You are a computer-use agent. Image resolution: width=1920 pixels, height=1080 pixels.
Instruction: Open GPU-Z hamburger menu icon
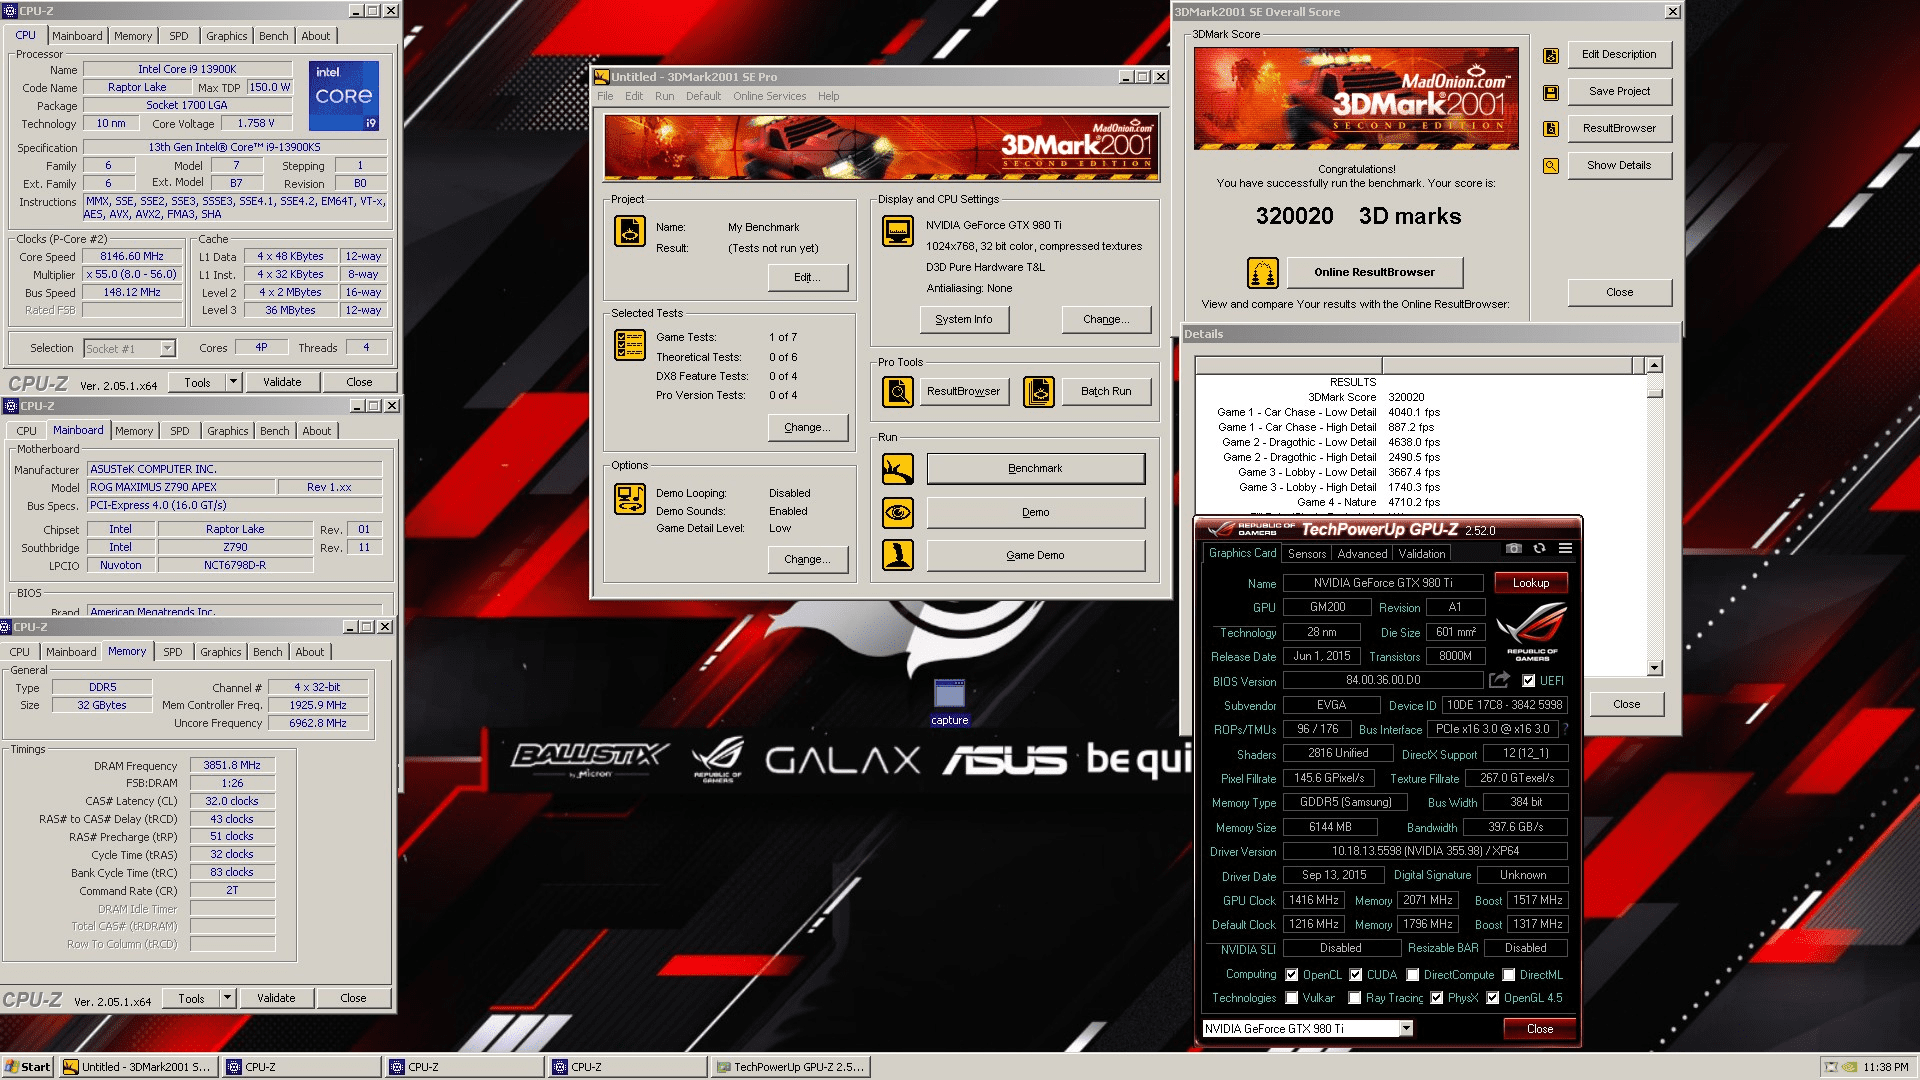click(x=1565, y=548)
